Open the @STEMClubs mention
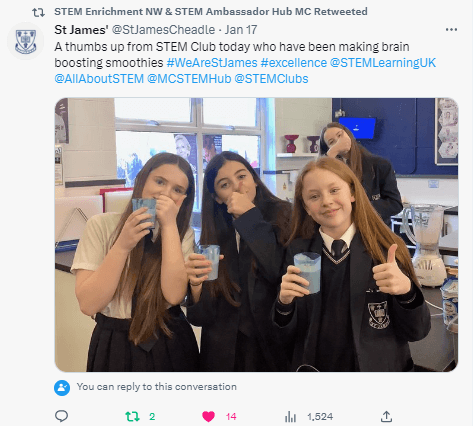The image size is (474, 426). pos(271,79)
